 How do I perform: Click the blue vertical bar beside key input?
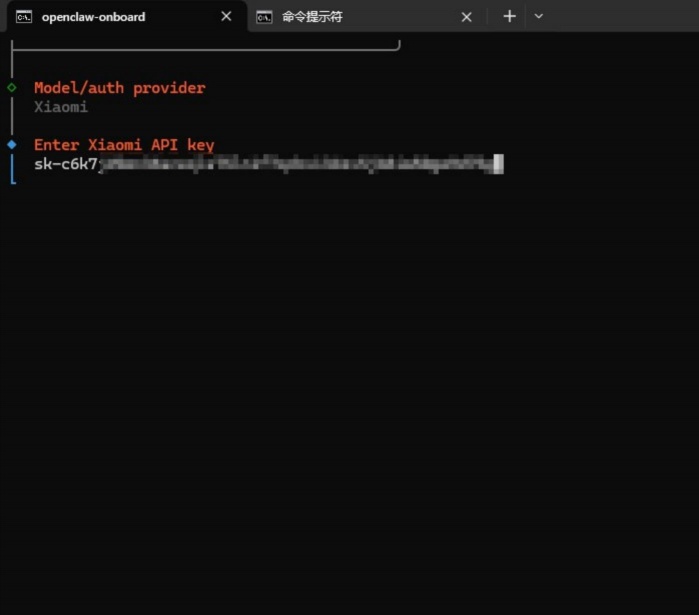pyautogui.click(x=12, y=169)
